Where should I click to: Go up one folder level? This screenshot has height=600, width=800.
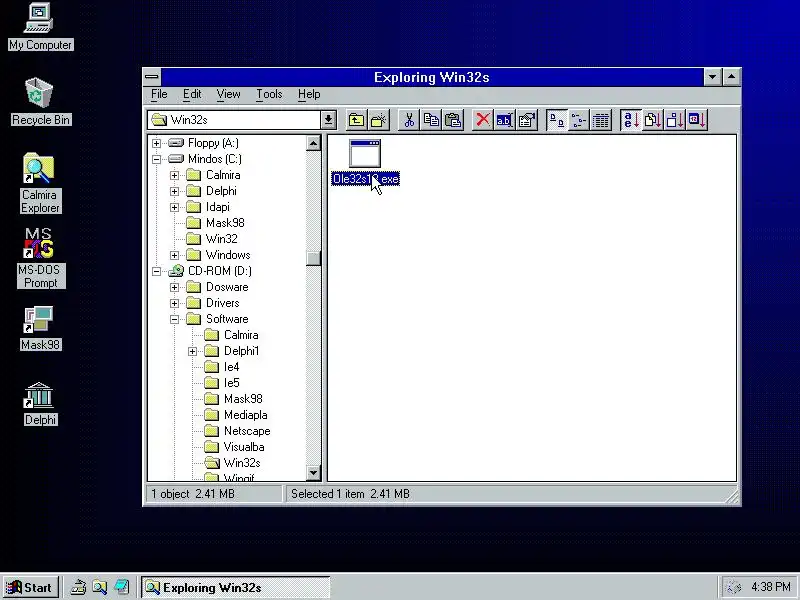coord(356,120)
